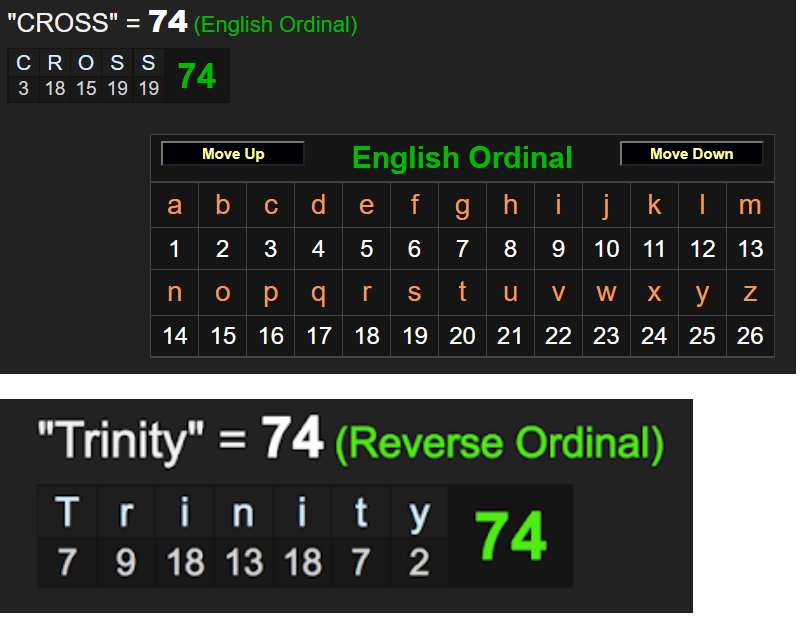Viewport: 802px width, 622px height.
Task: Click the large green 74 beside Trinity breakdown
Action: click(x=511, y=537)
